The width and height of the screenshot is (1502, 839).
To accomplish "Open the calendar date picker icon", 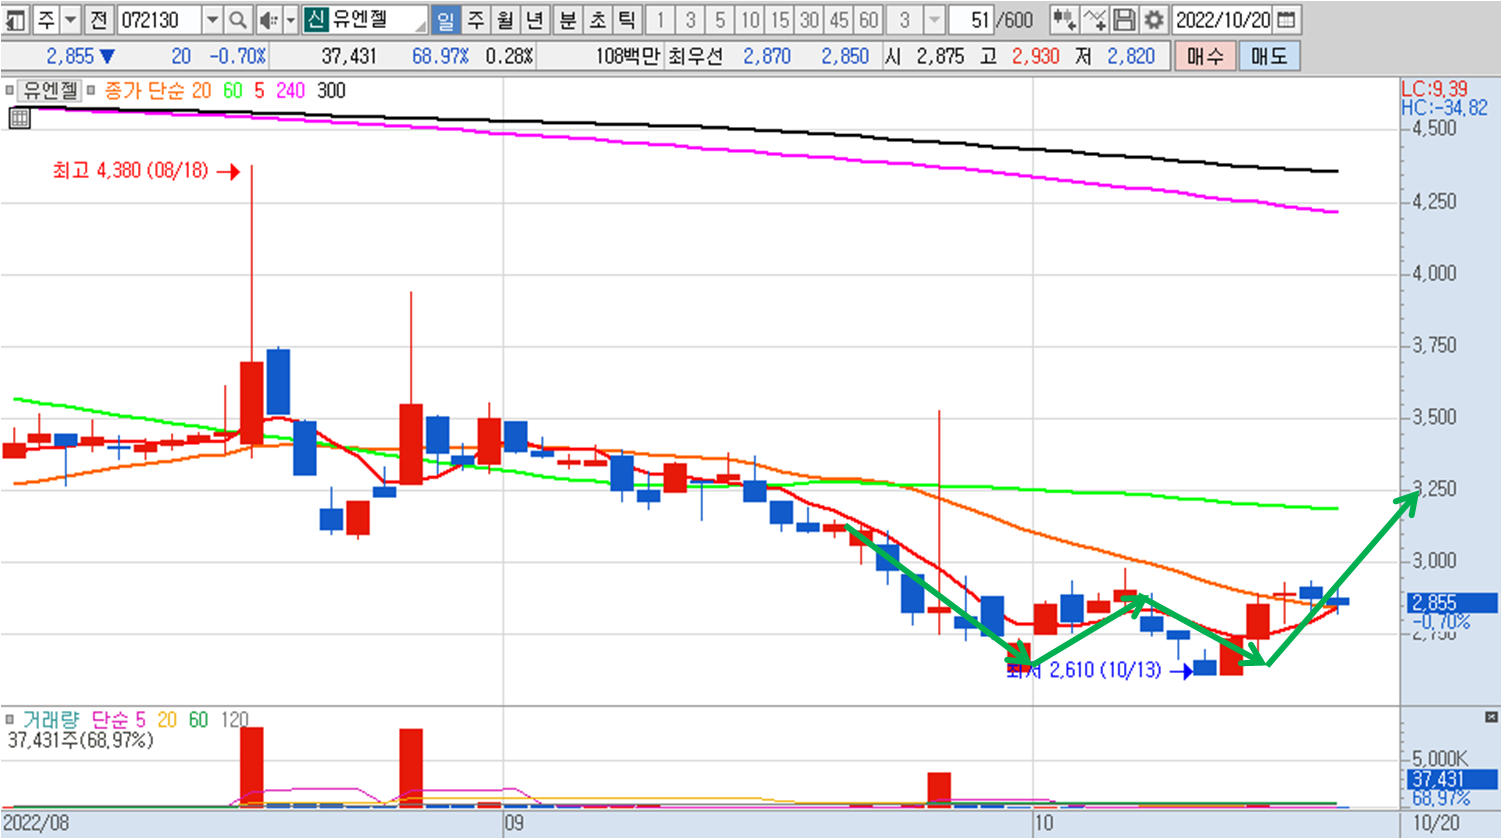I will click(x=1287, y=19).
